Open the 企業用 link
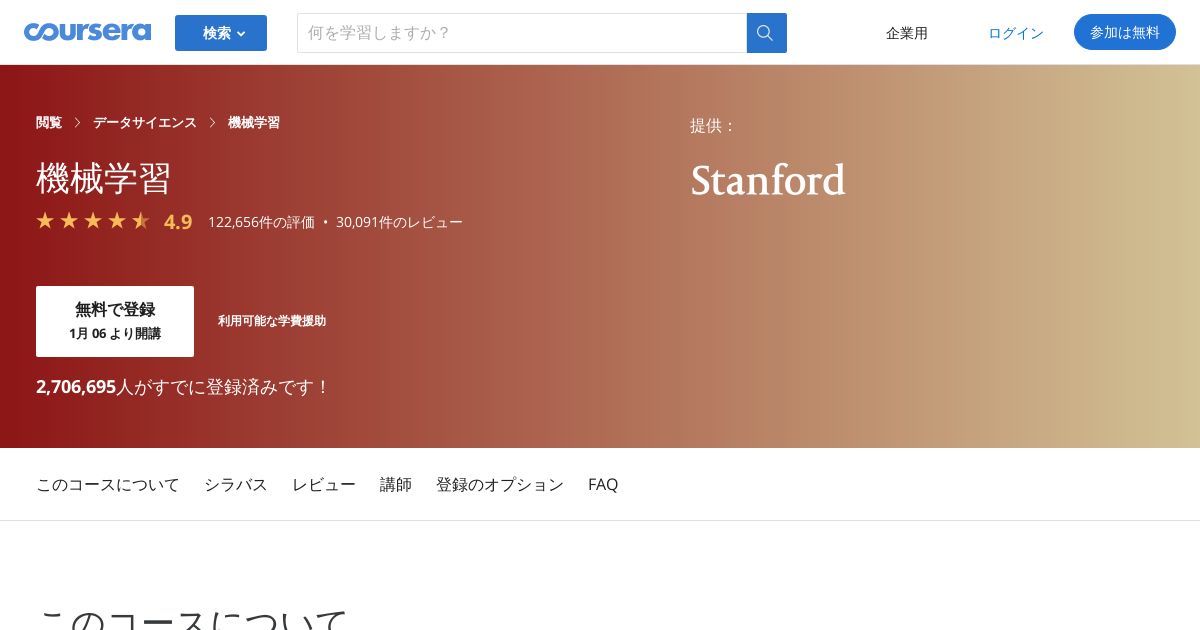The width and height of the screenshot is (1200, 630). click(907, 33)
